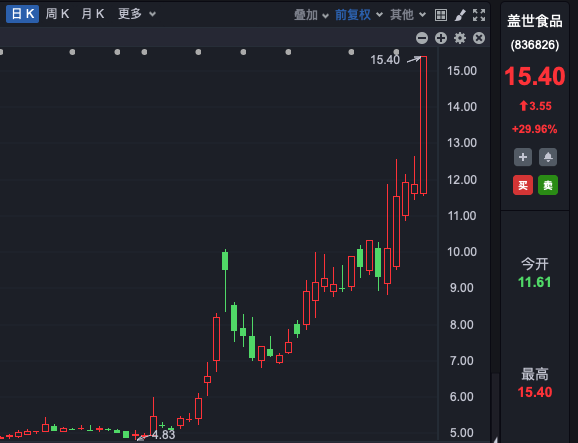Image resolution: width=578 pixels, height=443 pixels.
Task: Open chart settings gear icon
Action: click(460, 38)
